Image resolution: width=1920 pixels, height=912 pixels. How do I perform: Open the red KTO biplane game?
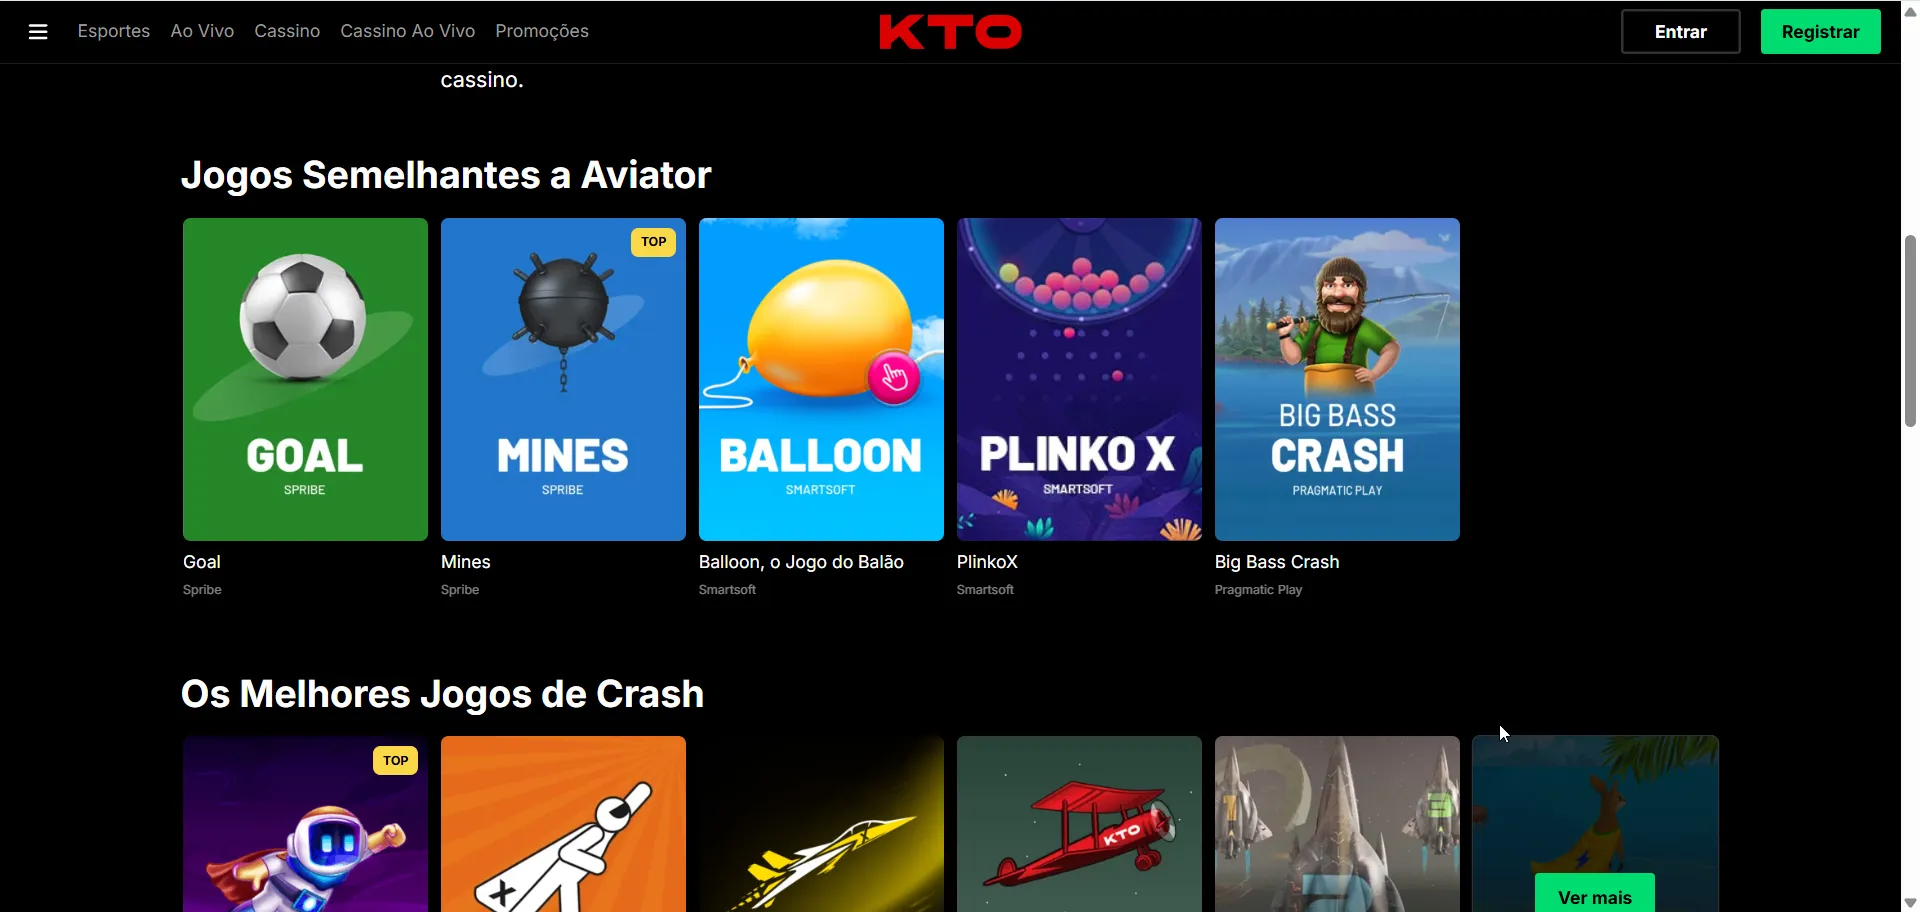pos(1079,824)
